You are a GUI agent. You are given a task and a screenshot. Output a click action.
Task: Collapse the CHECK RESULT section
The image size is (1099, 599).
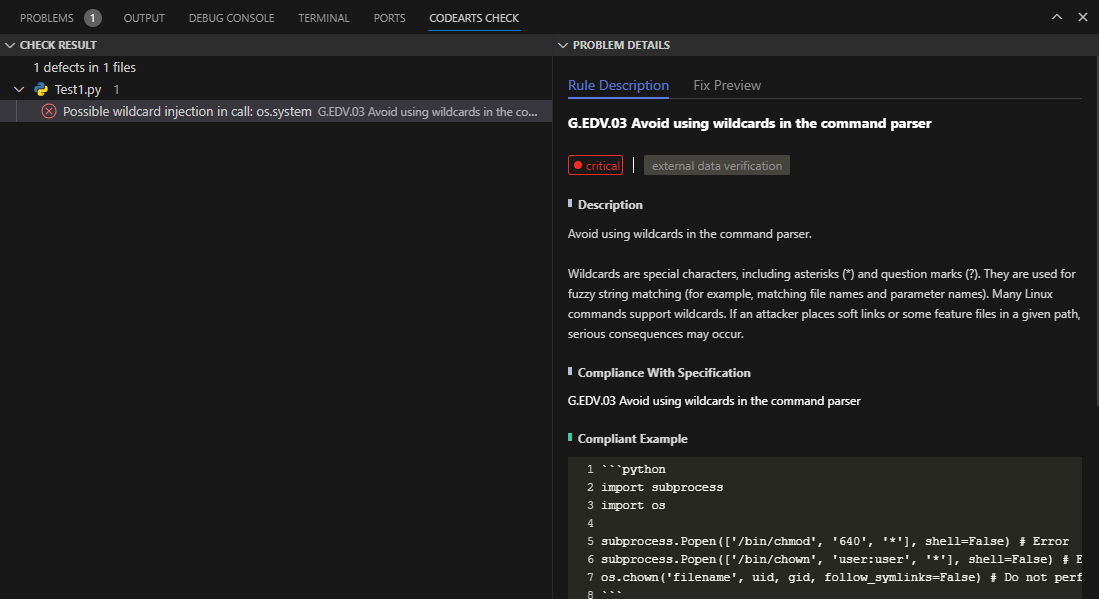point(10,45)
